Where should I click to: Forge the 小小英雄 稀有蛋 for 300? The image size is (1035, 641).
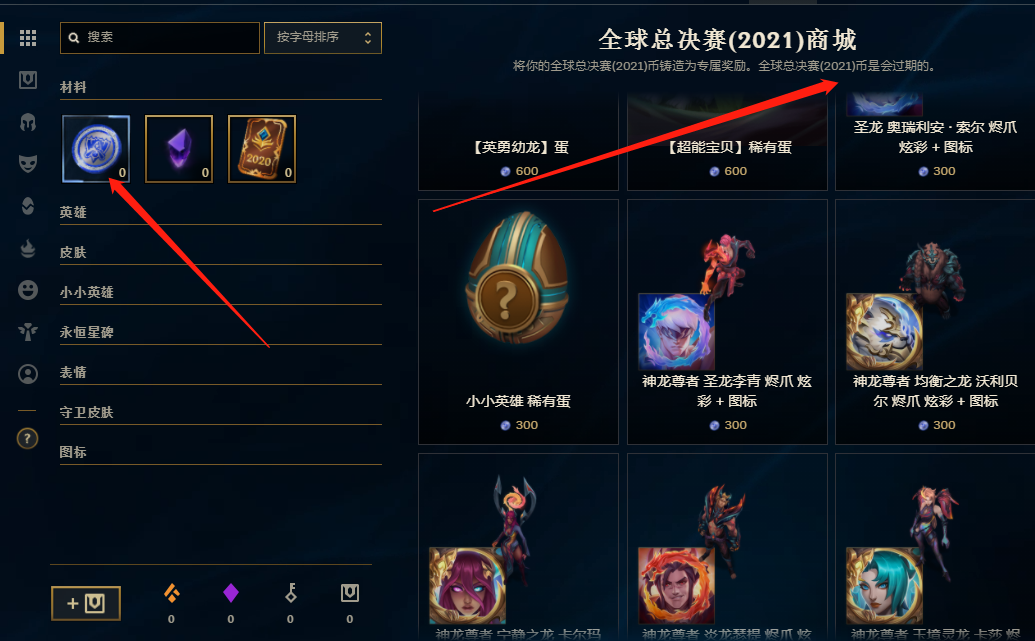click(x=518, y=321)
